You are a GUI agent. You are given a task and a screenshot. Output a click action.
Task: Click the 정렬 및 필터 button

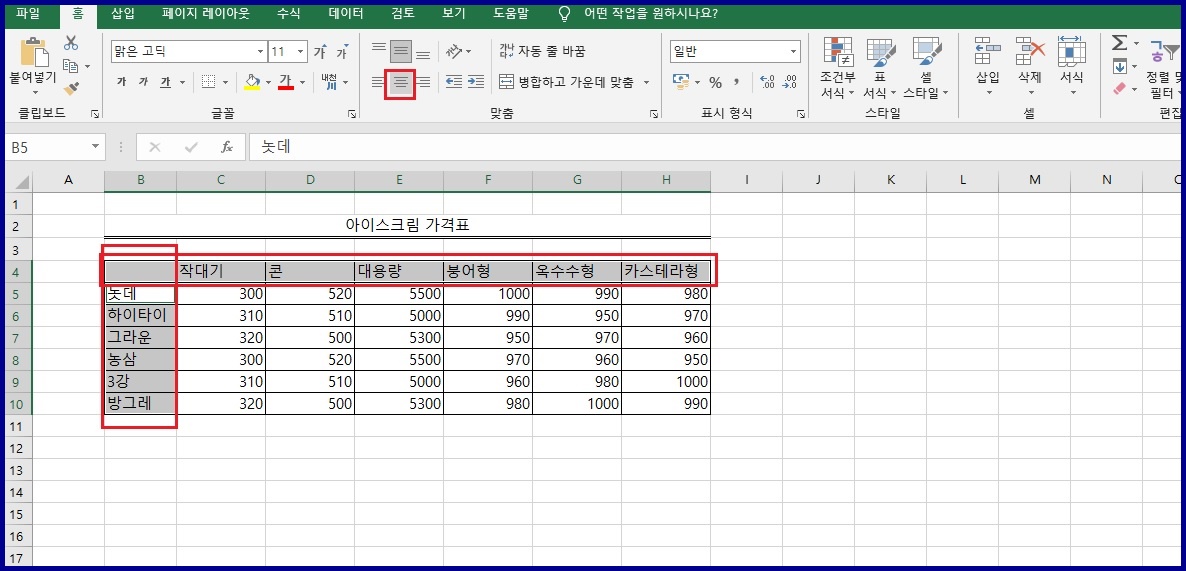tap(1163, 68)
